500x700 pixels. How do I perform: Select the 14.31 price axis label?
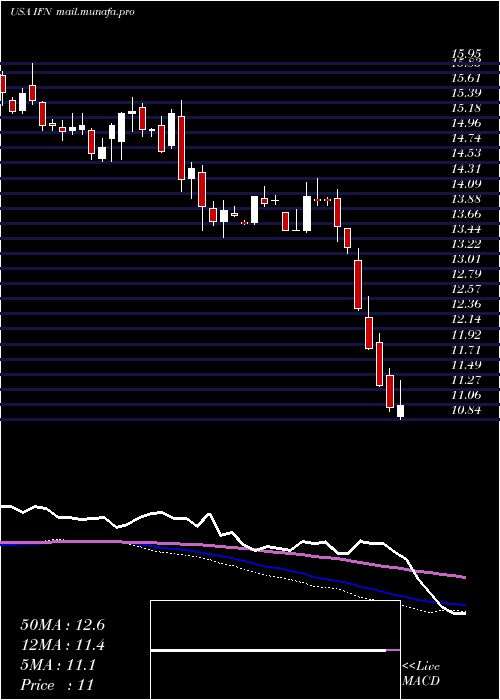click(x=466, y=169)
